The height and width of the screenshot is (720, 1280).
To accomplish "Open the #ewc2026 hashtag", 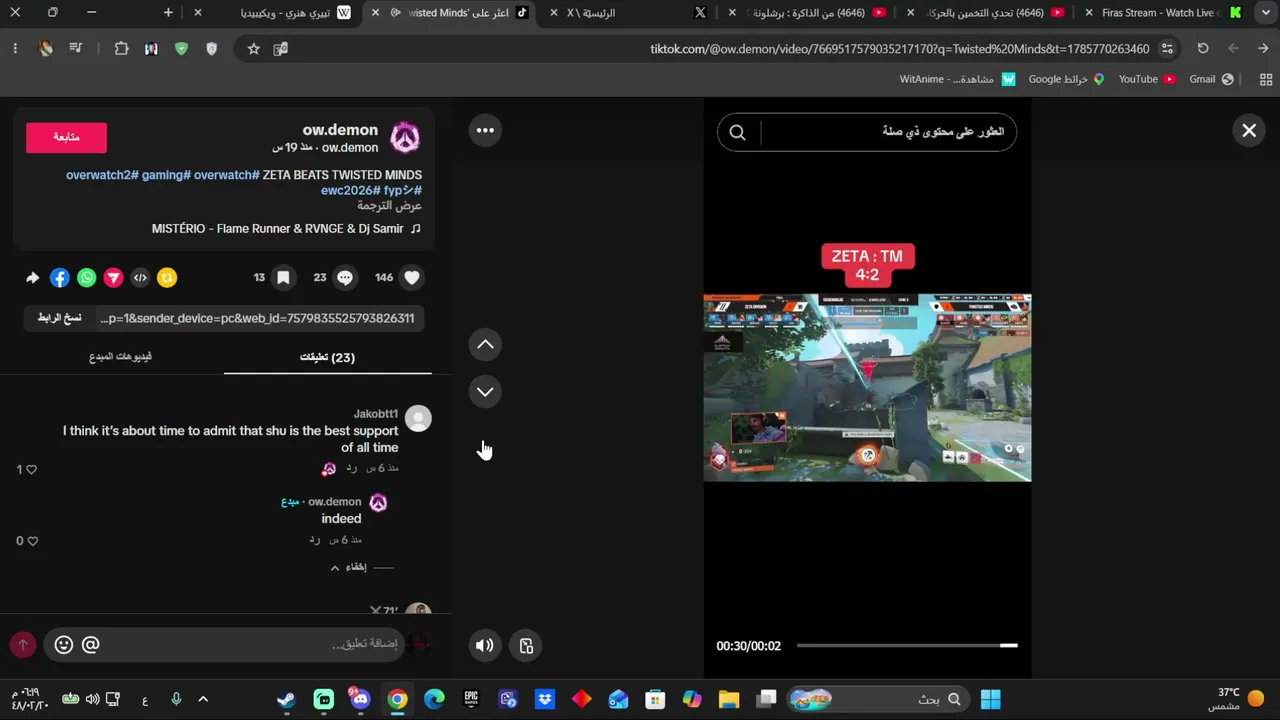I will (351, 190).
